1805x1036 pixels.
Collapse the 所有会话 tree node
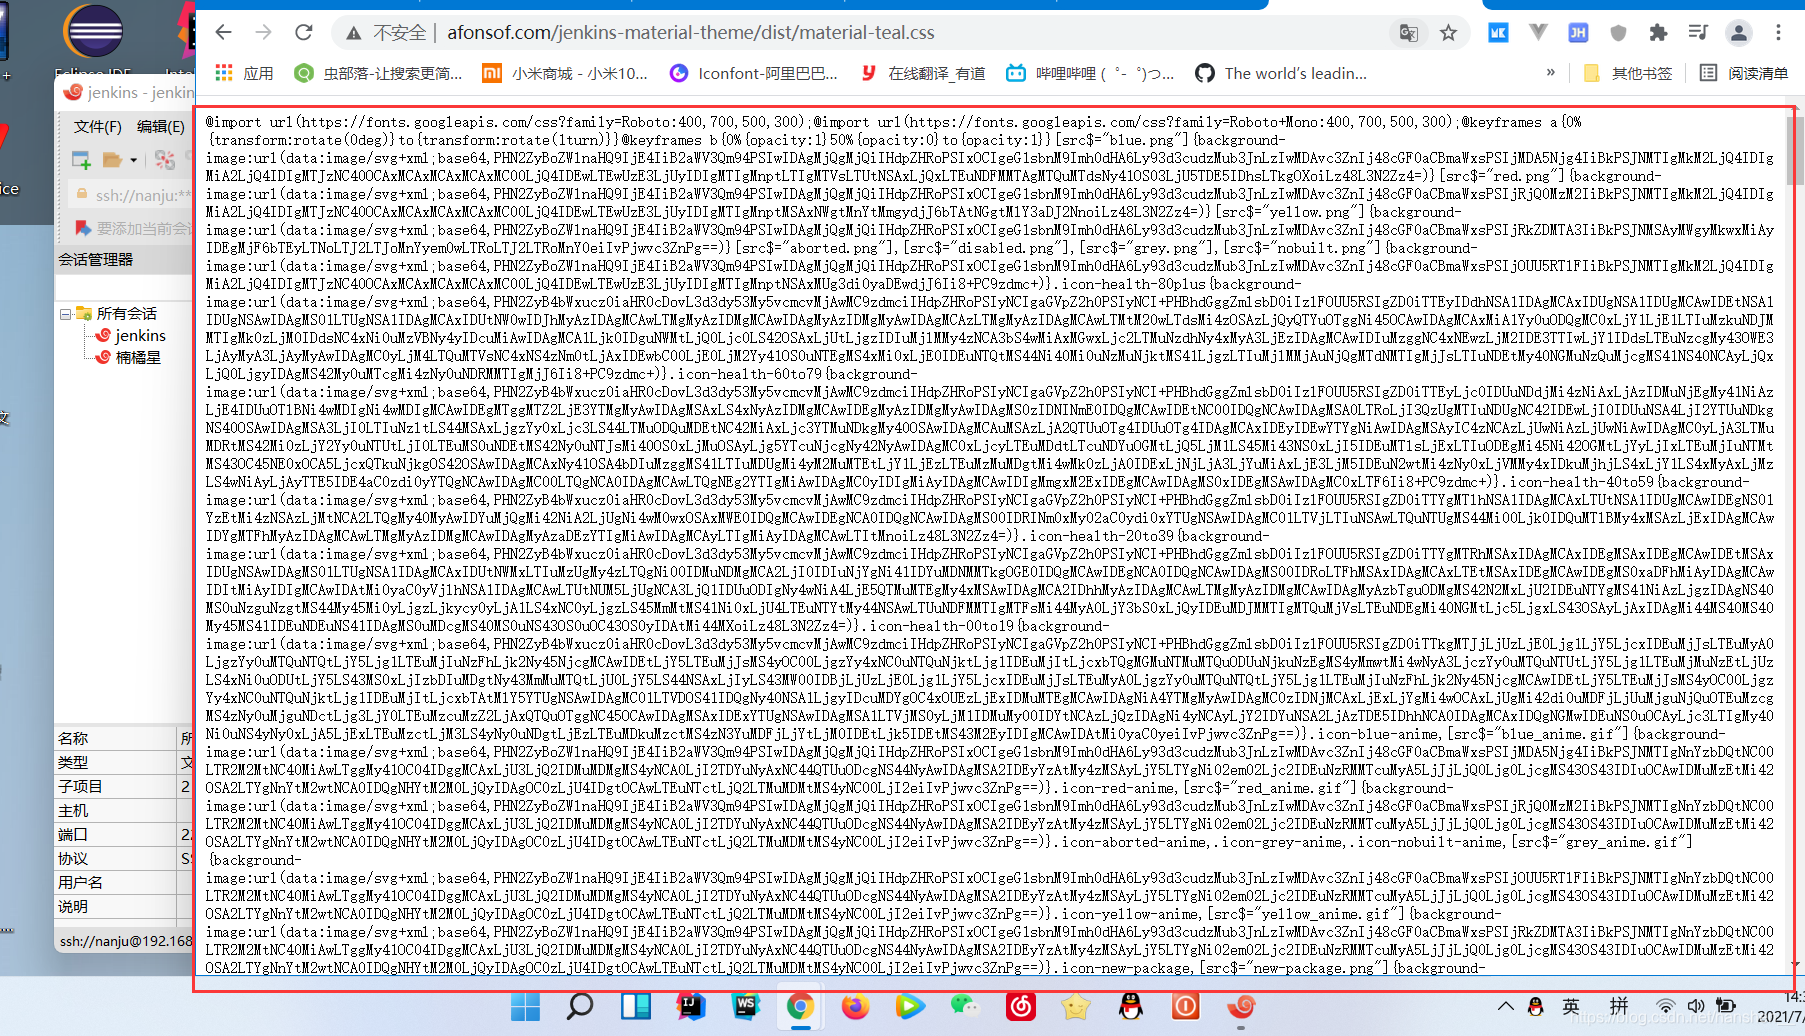click(x=65, y=314)
